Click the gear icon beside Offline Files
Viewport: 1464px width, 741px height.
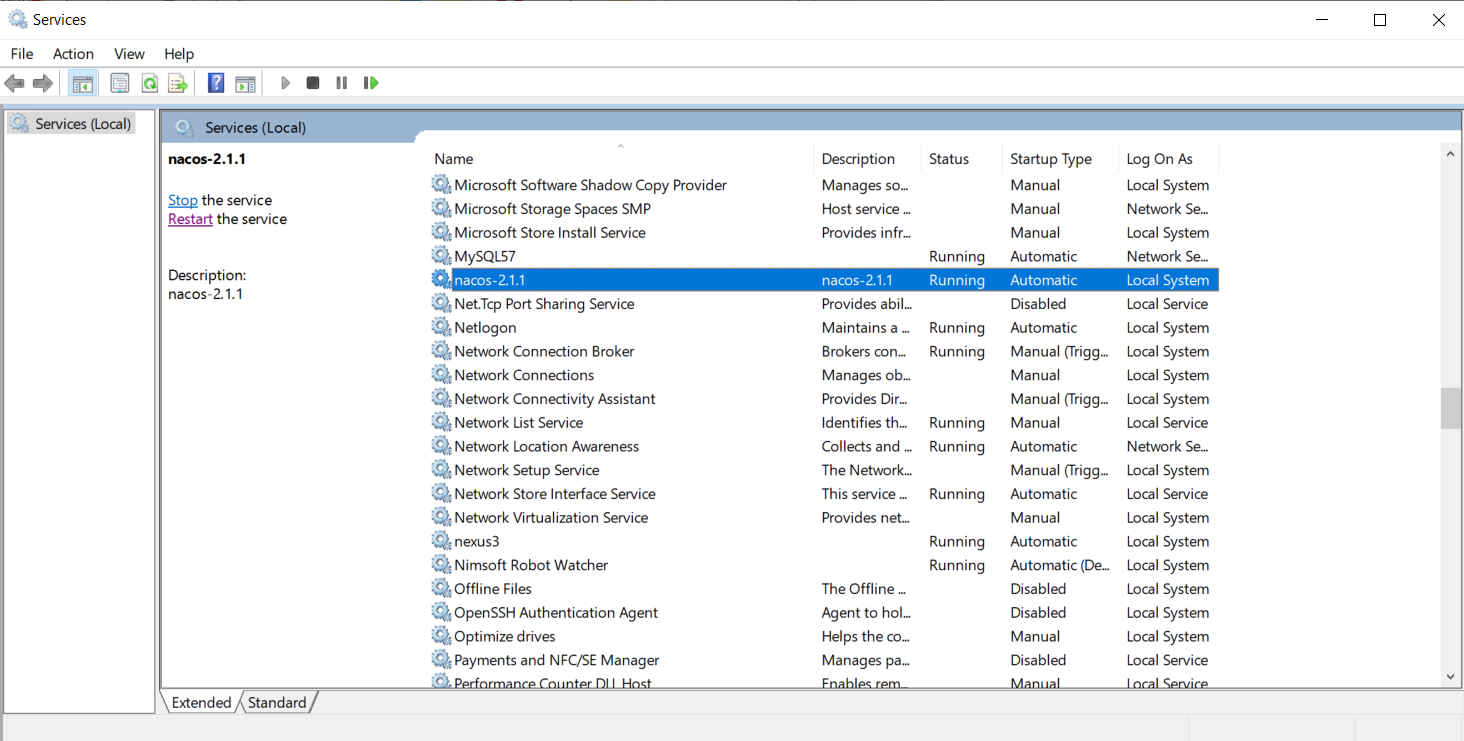click(x=441, y=589)
